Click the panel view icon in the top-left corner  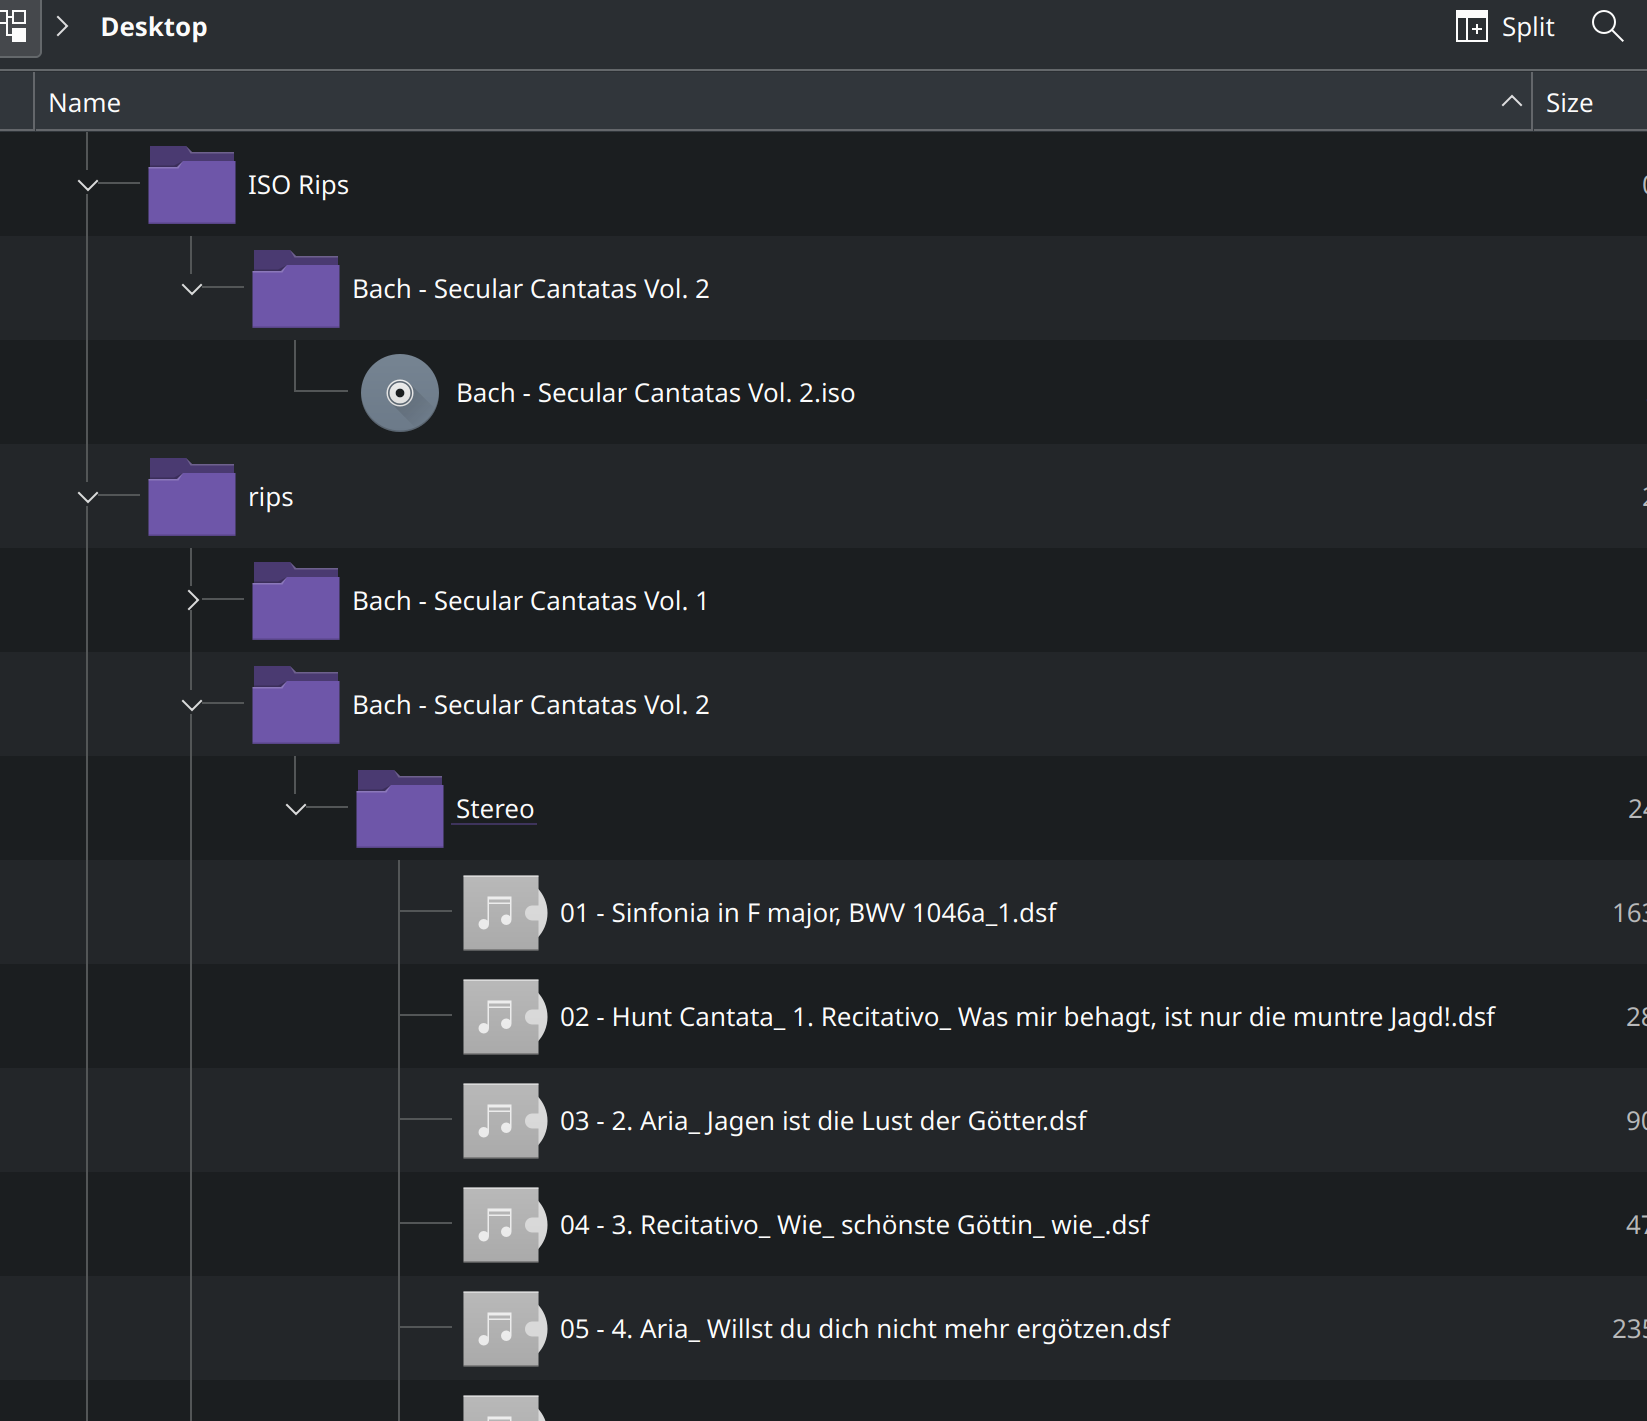coord(16,27)
